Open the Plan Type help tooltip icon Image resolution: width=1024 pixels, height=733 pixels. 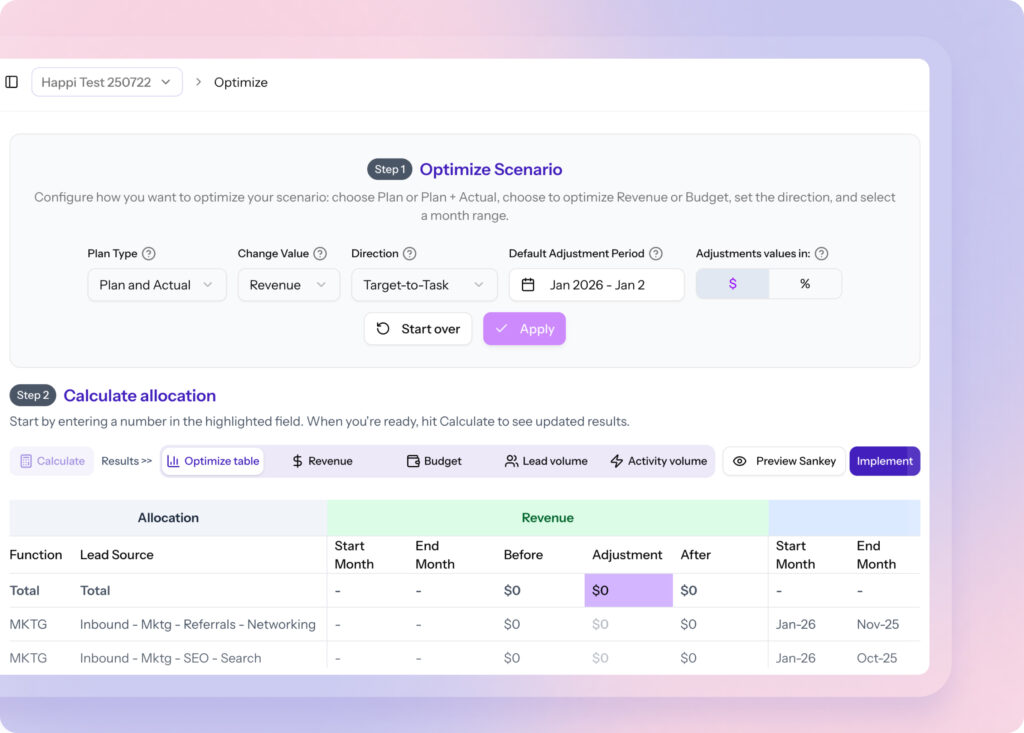point(150,253)
